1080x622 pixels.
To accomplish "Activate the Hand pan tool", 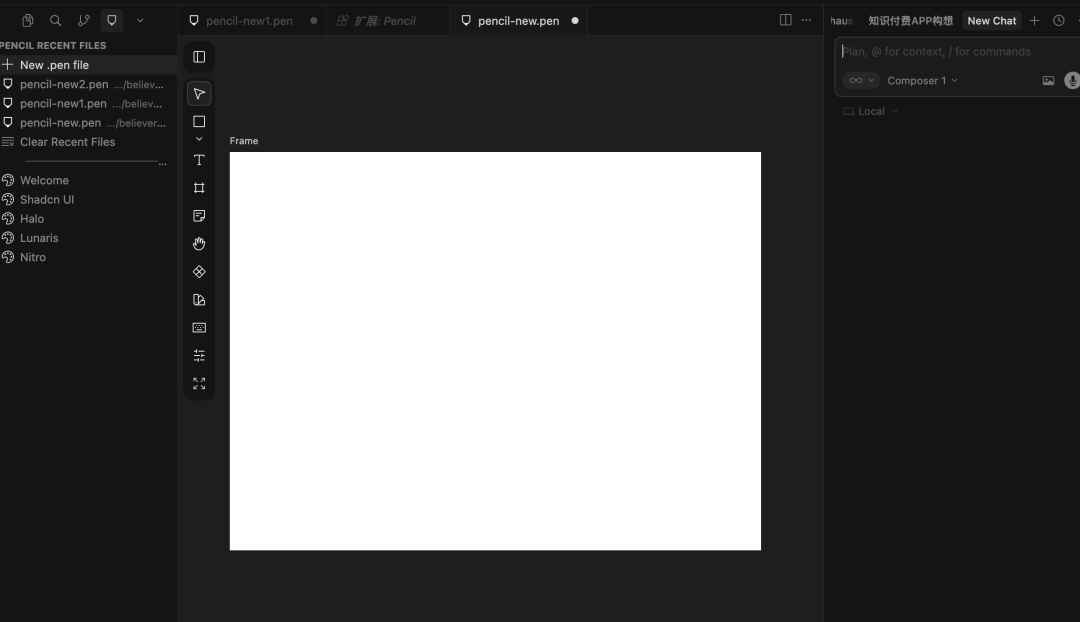I will (199, 244).
